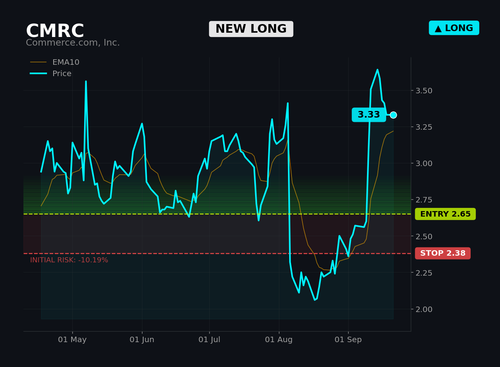This screenshot has width=500, height=367.
Task: Click the 3.33 current price label
Action: click(369, 115)
